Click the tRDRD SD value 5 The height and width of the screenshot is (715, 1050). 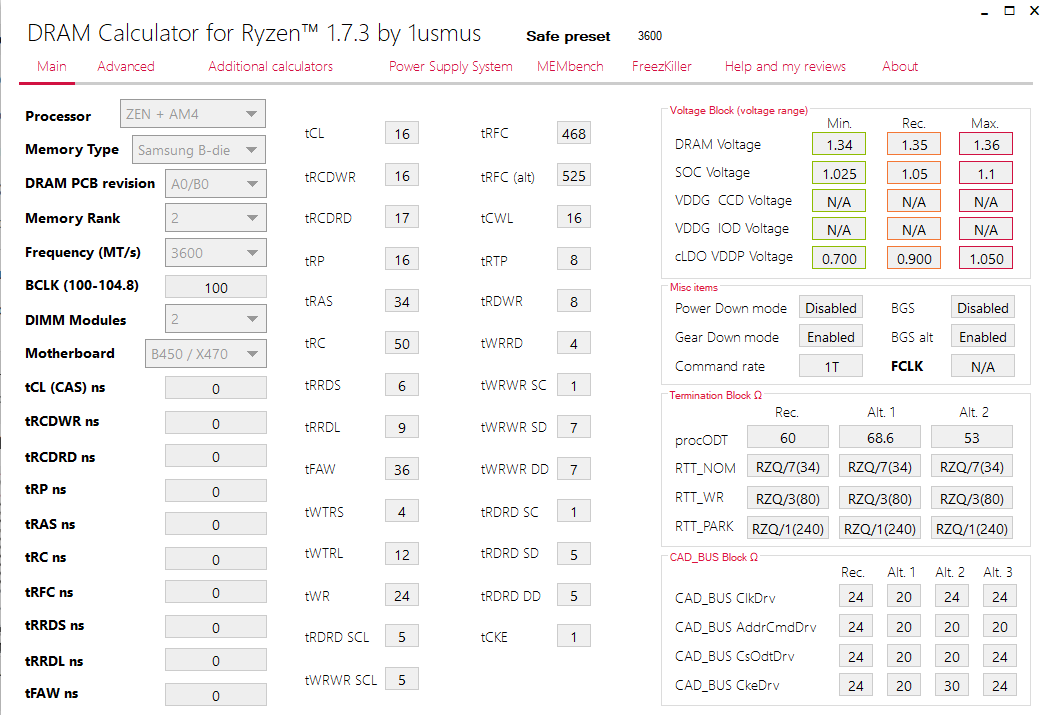click(574, 554)
